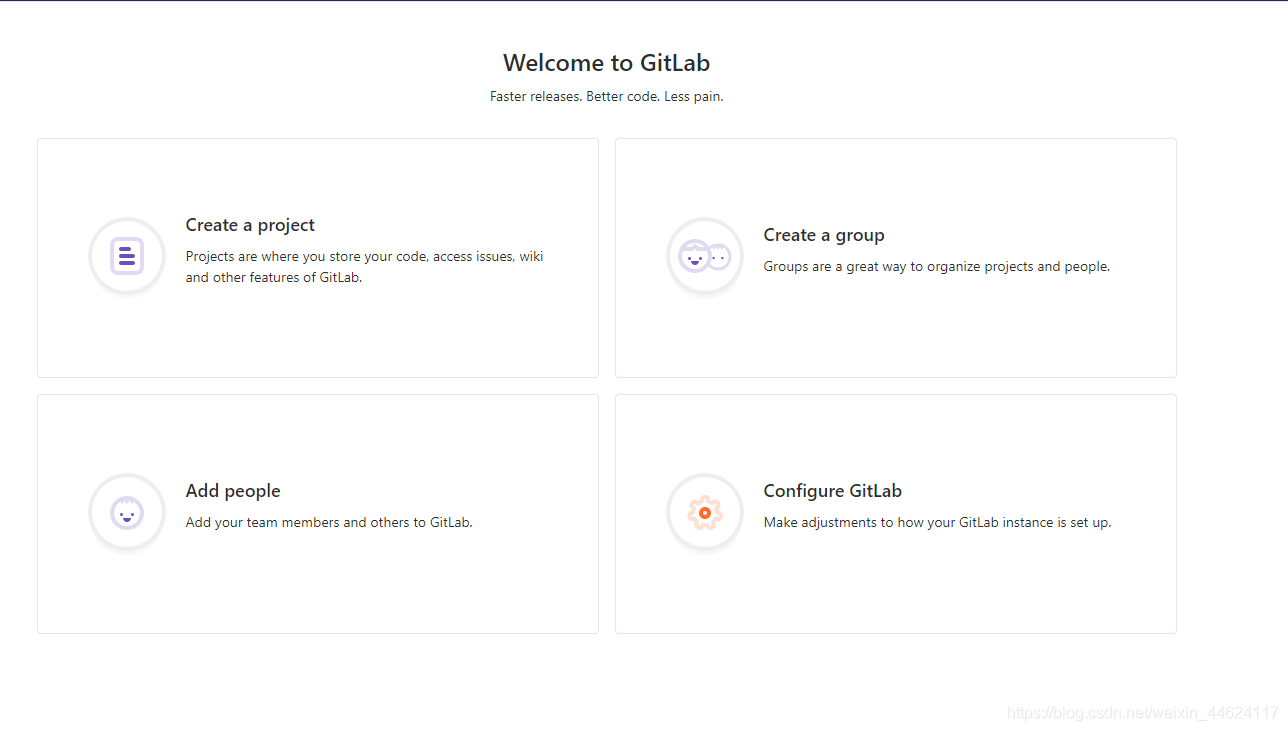
Task: Open the "Create a group" title link
Action: [824, 235]
